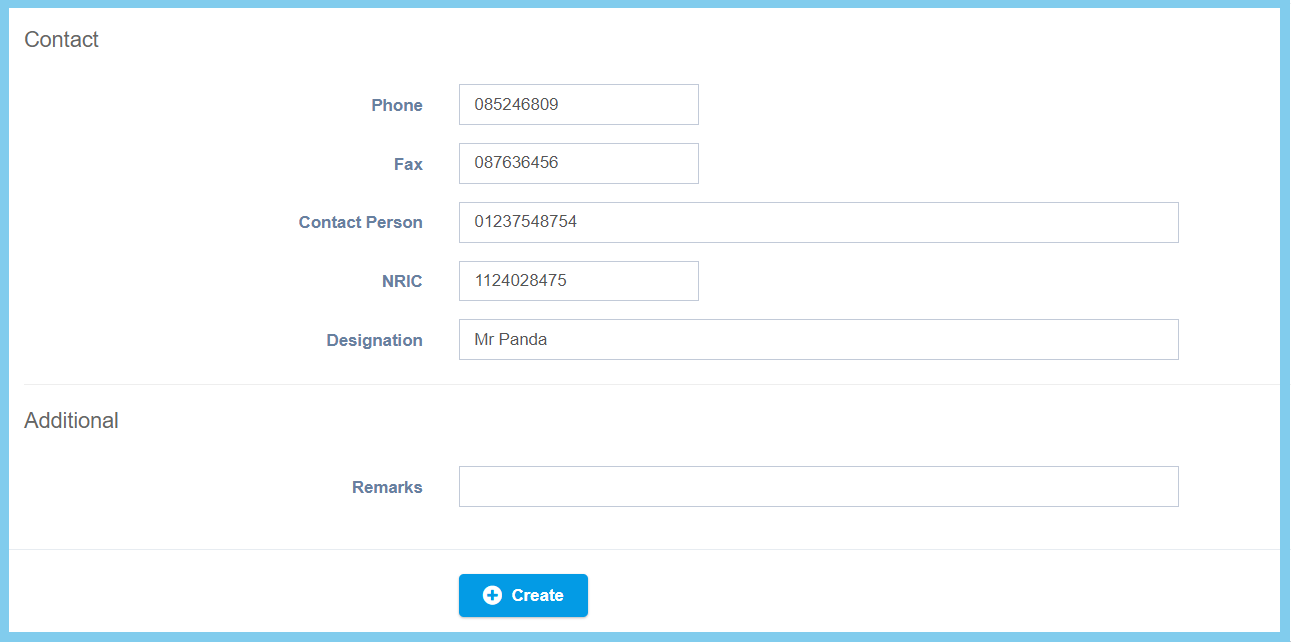The width and height of the screenshot is (1291, 642).
Task: Click the Remarks field label
Action: [387, 487]
